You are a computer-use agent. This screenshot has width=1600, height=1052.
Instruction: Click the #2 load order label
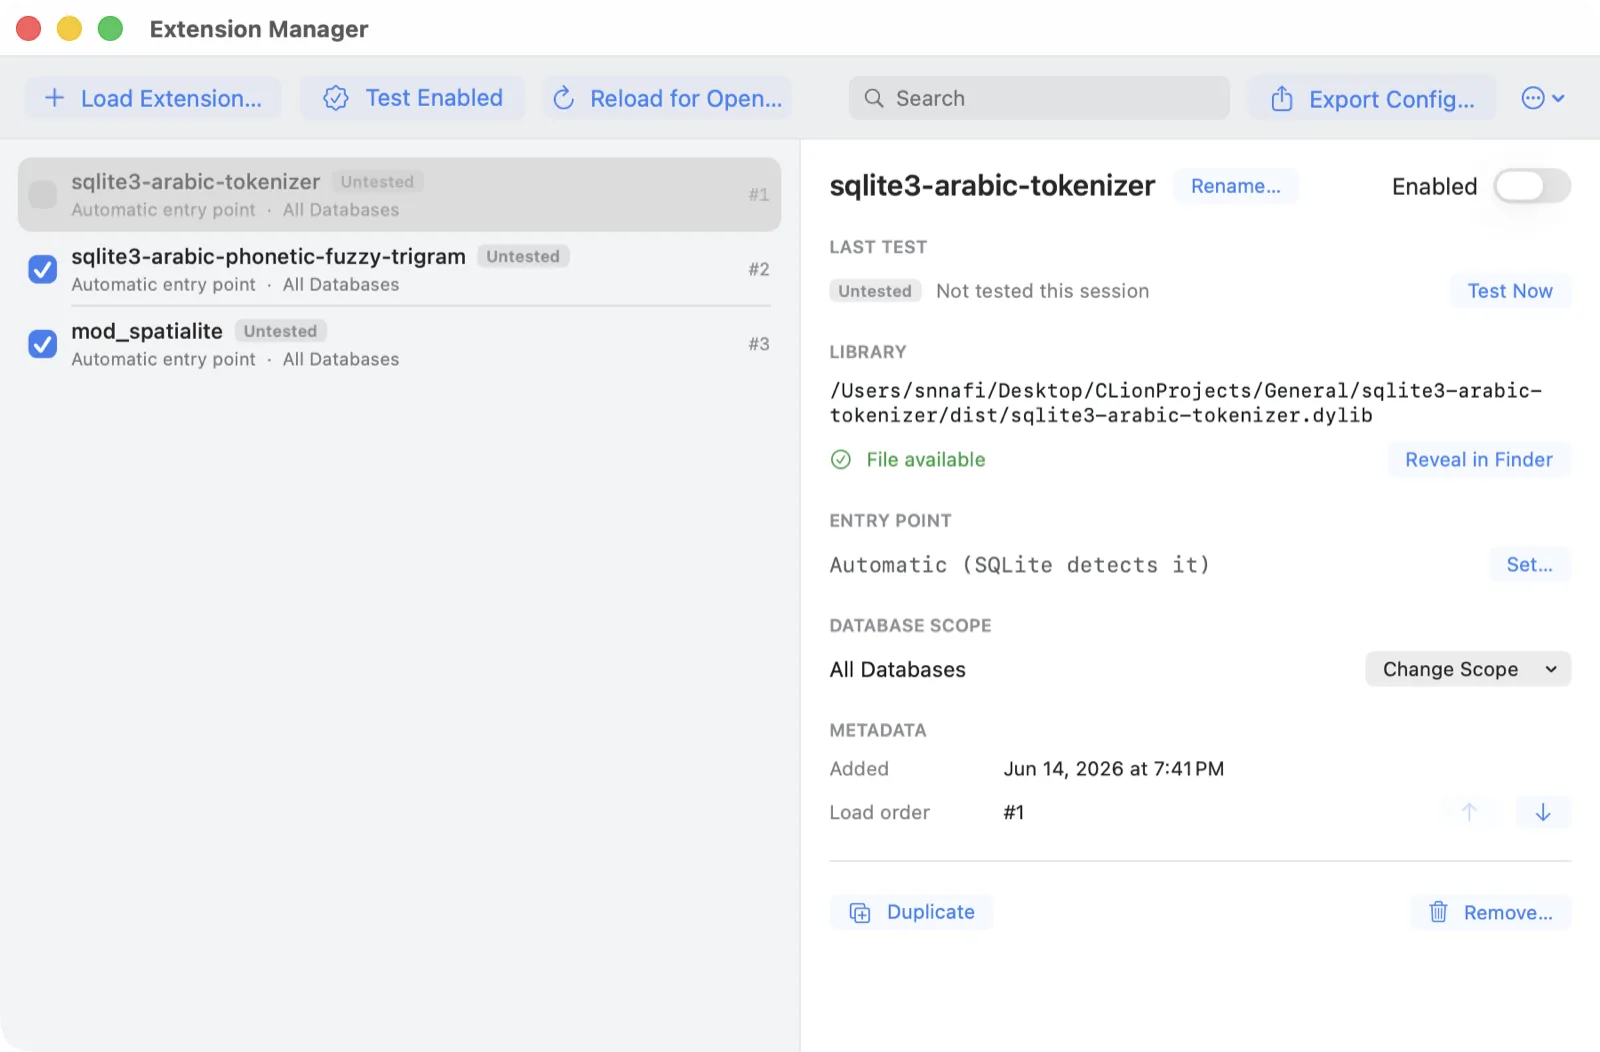coord(759,269)
